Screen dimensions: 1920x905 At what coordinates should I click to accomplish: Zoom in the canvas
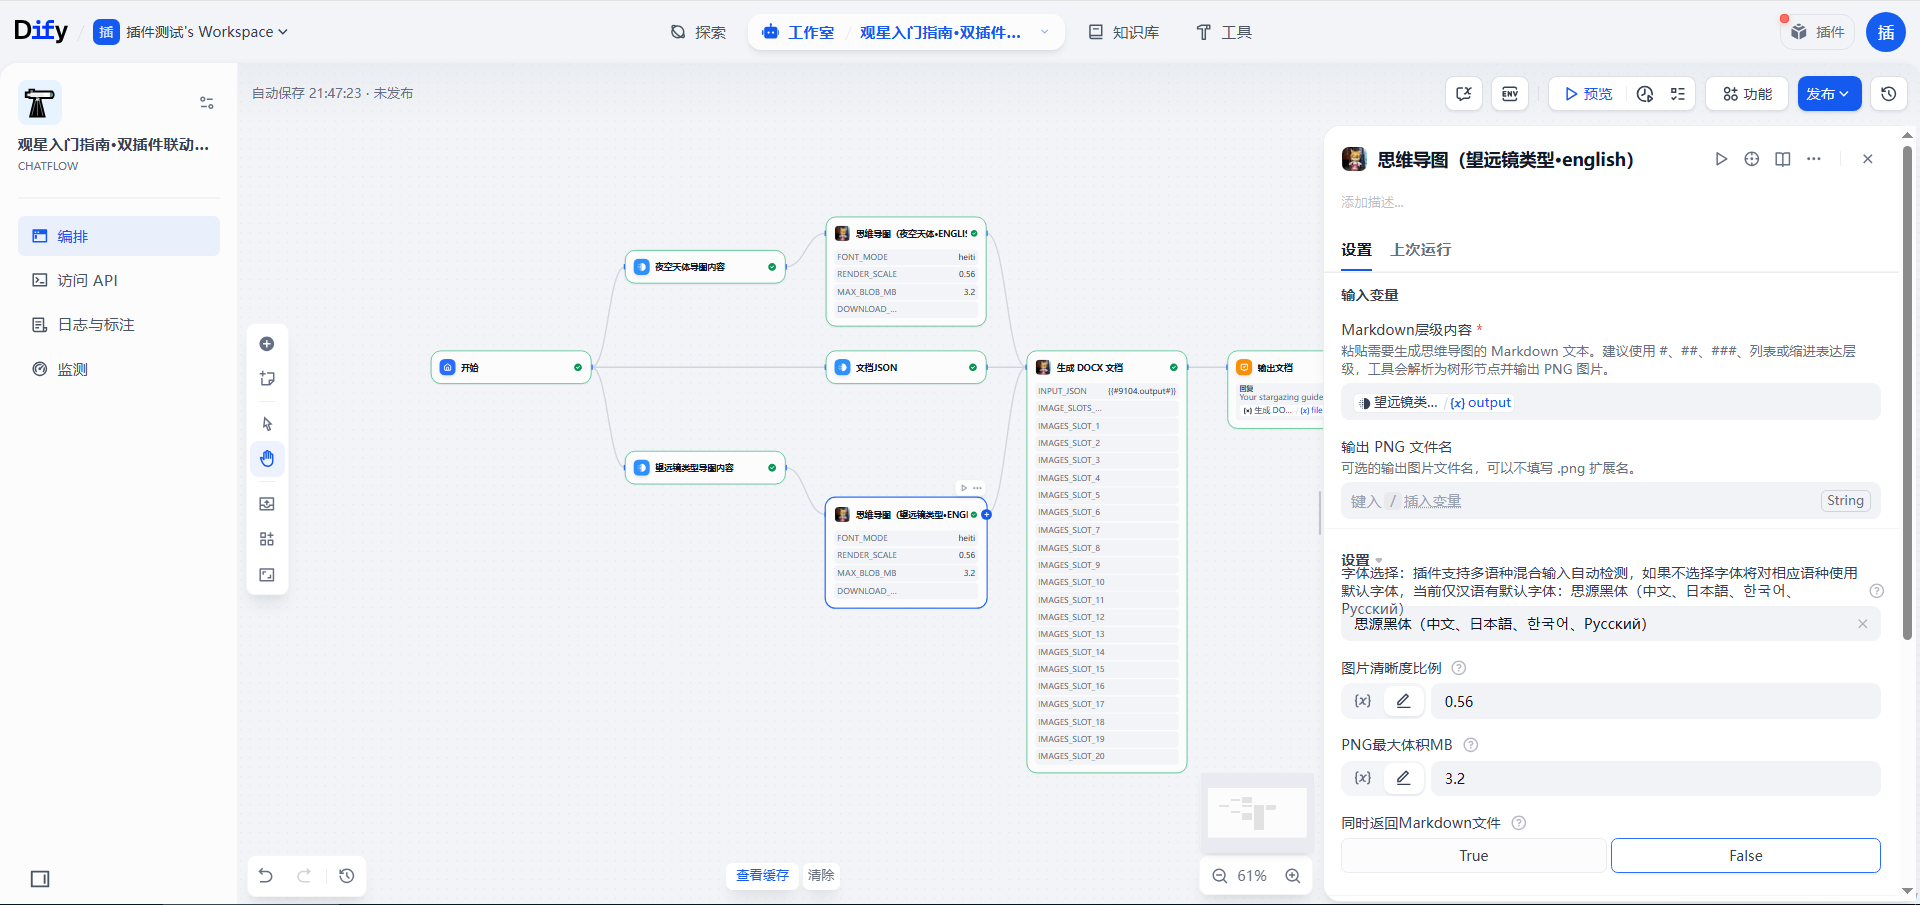coord(1293,876)
